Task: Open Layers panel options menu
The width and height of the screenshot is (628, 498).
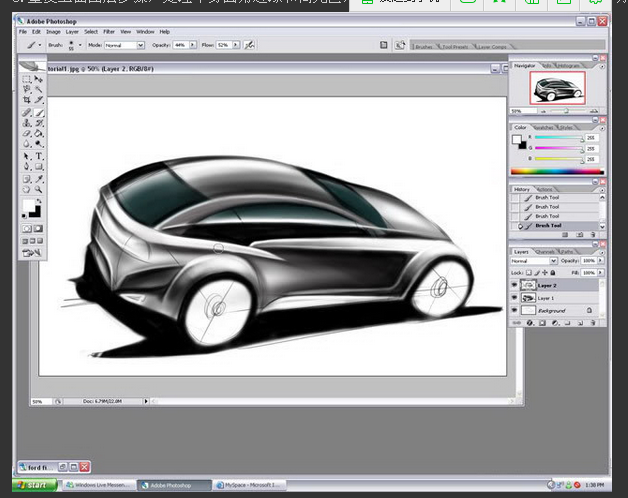Action: tap(601, 252)
